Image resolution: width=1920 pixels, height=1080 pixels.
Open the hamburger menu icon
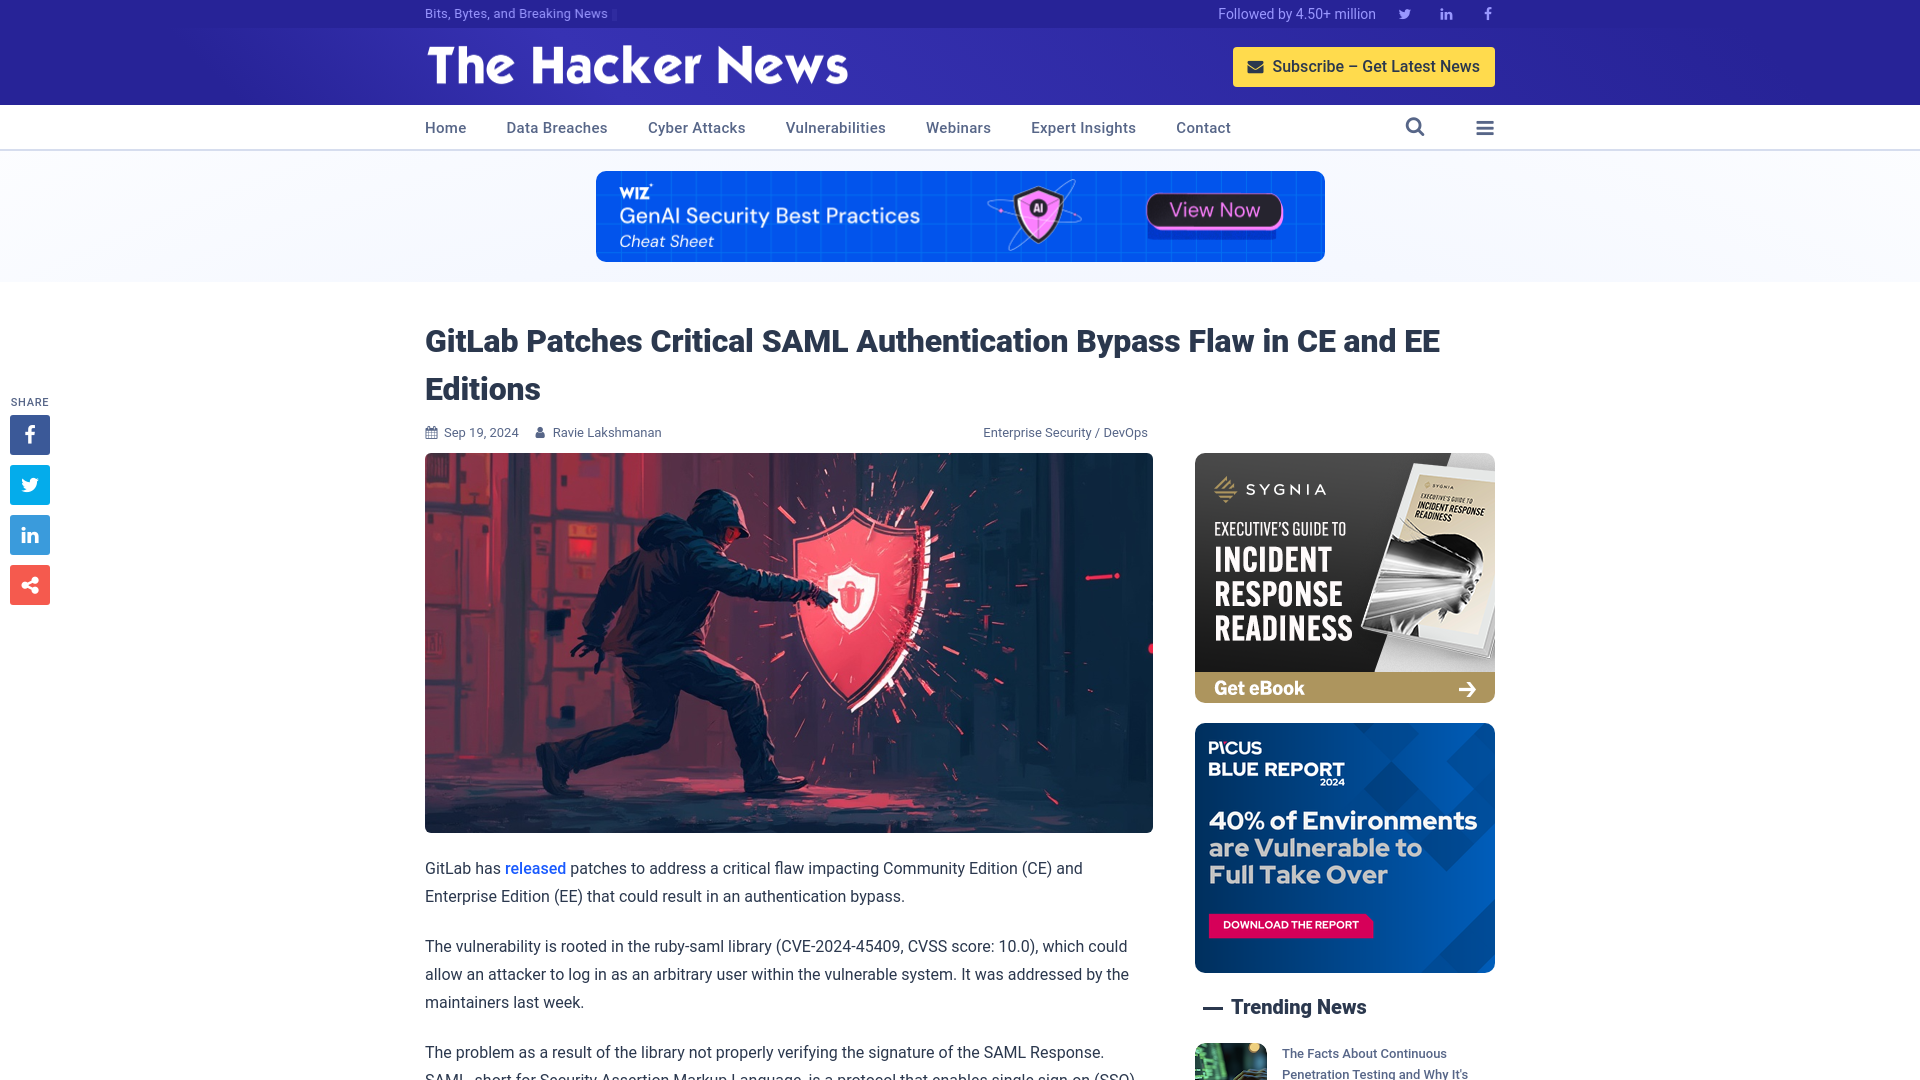pos(1485,127)
